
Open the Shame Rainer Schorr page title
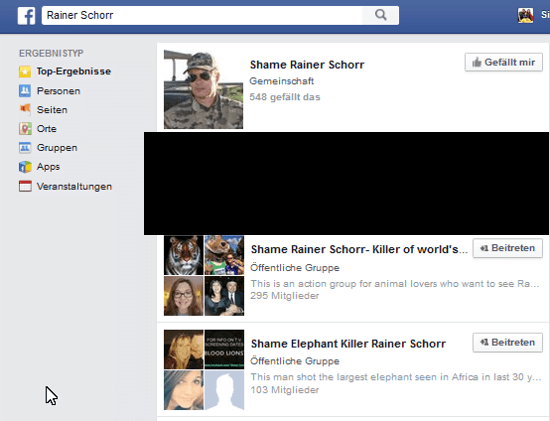[307, 65]
